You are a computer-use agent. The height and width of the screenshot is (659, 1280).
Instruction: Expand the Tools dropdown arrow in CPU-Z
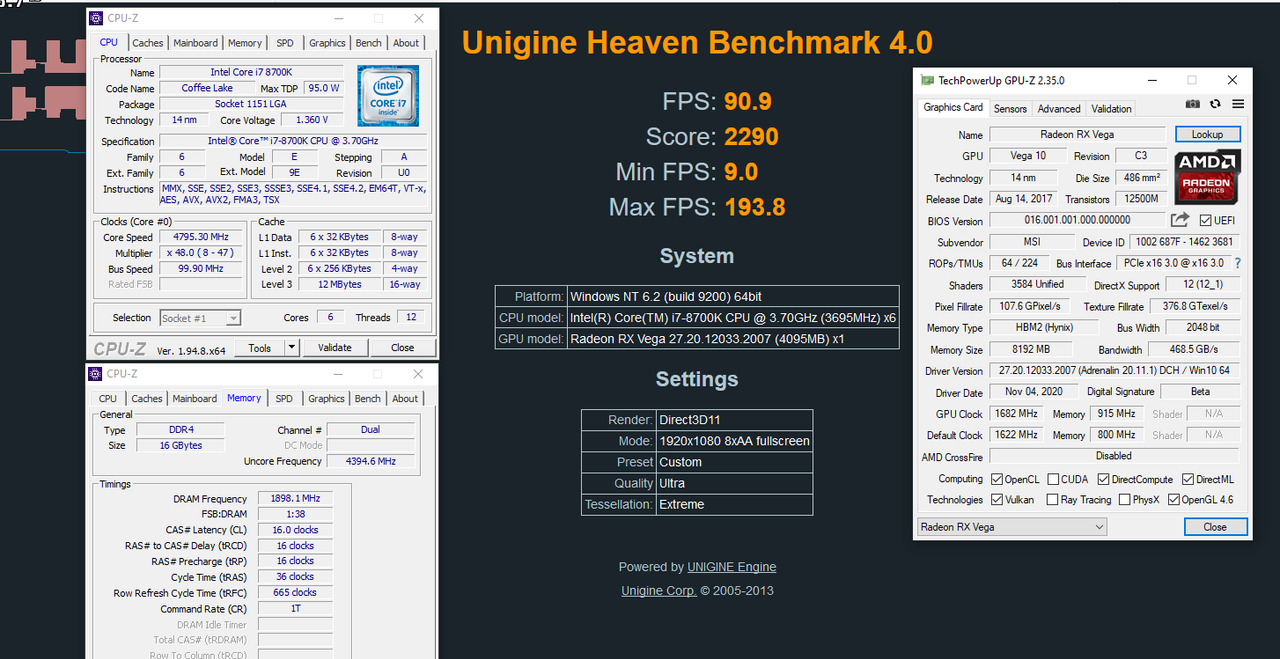(x=291, y=348)
